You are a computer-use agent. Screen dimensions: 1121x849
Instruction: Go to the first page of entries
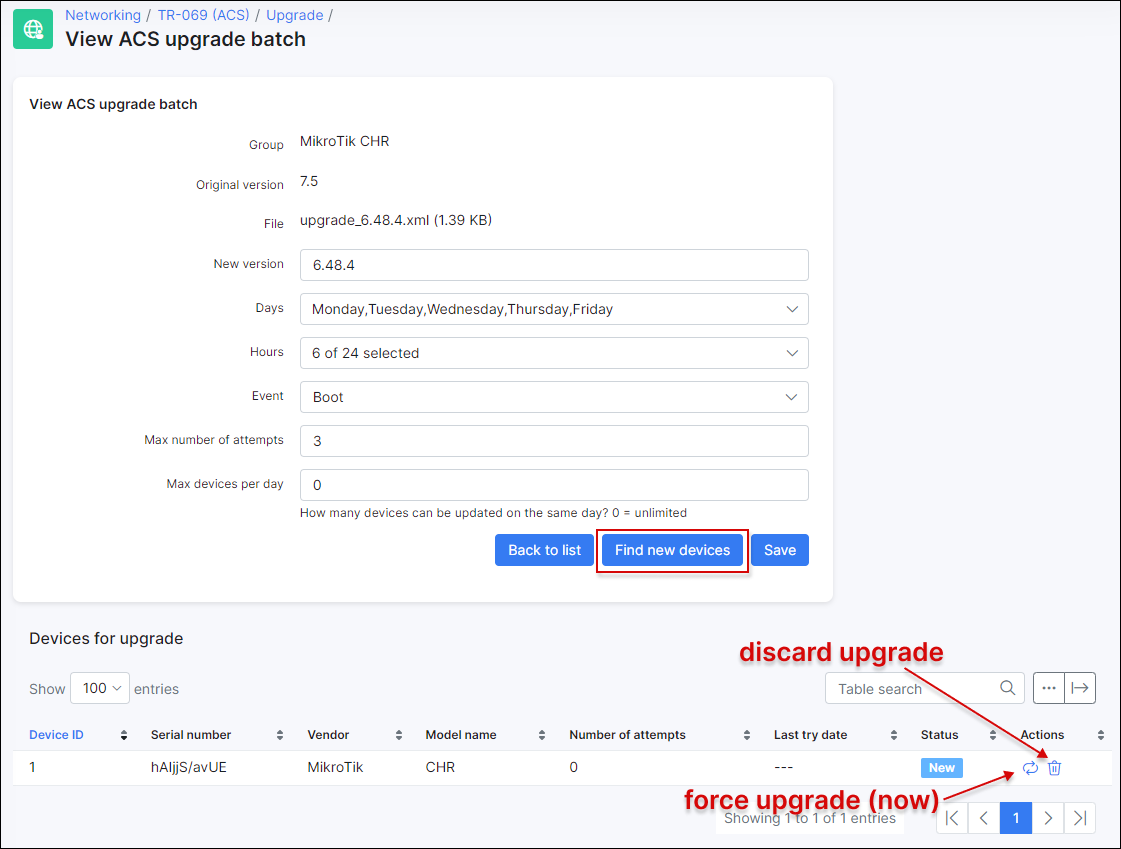click(952, 818)
